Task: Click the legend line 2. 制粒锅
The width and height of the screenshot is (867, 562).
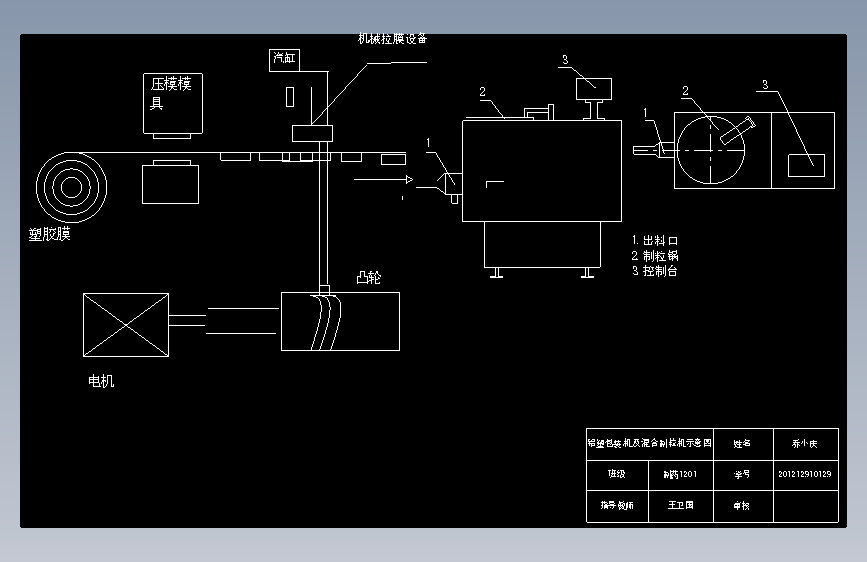Action: coord(655,256)
